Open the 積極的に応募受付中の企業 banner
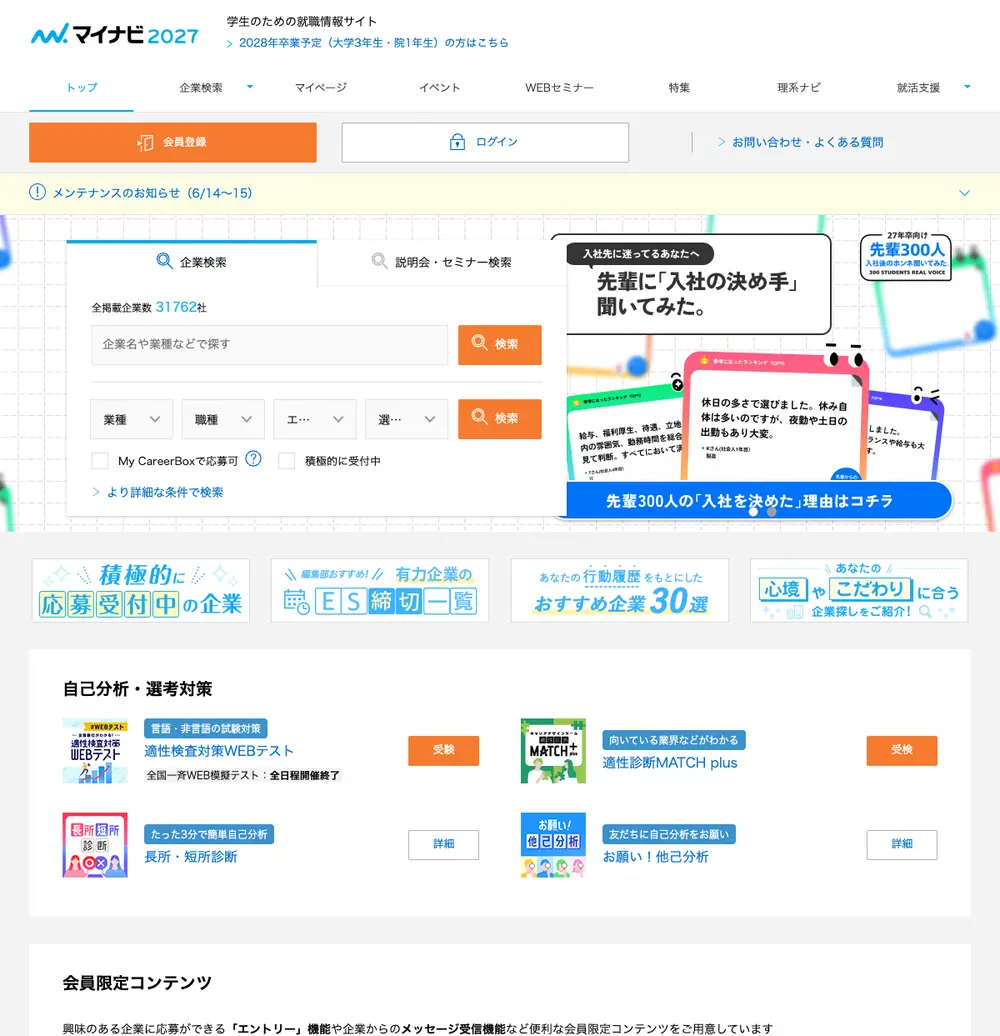 141,590
